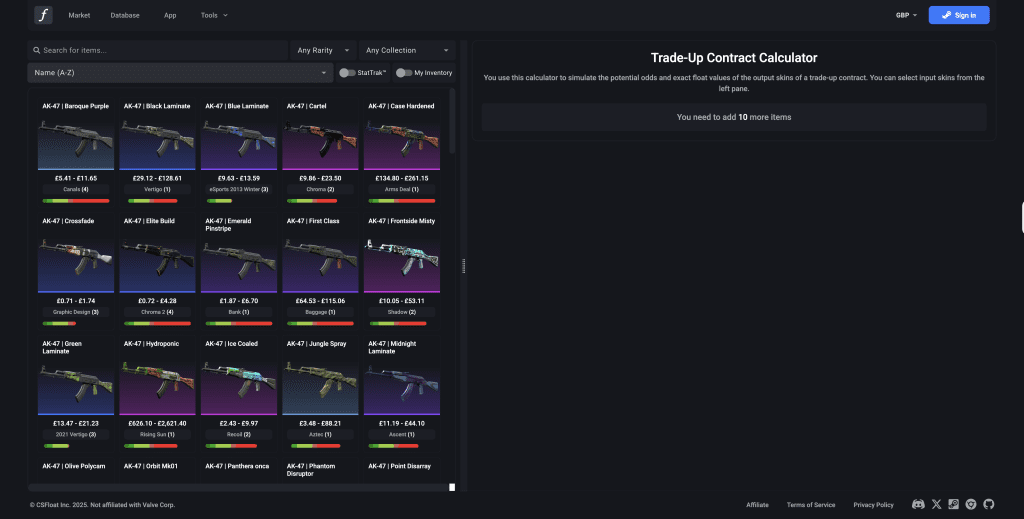This screenshot has height=519, width=1024.
Task: Click the 'You need to add 10 more items' notice
Action: click(x=734, y=118)
